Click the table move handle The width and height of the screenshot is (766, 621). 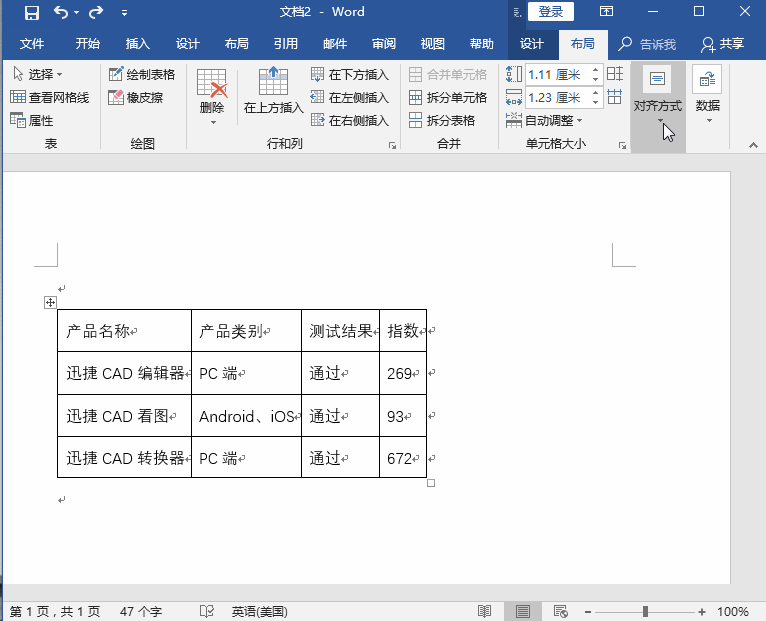pos(50,302)
